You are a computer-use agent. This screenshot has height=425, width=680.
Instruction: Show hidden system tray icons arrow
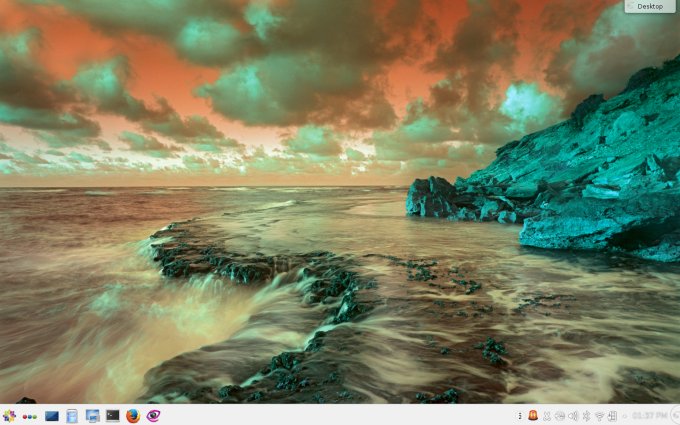625,416
